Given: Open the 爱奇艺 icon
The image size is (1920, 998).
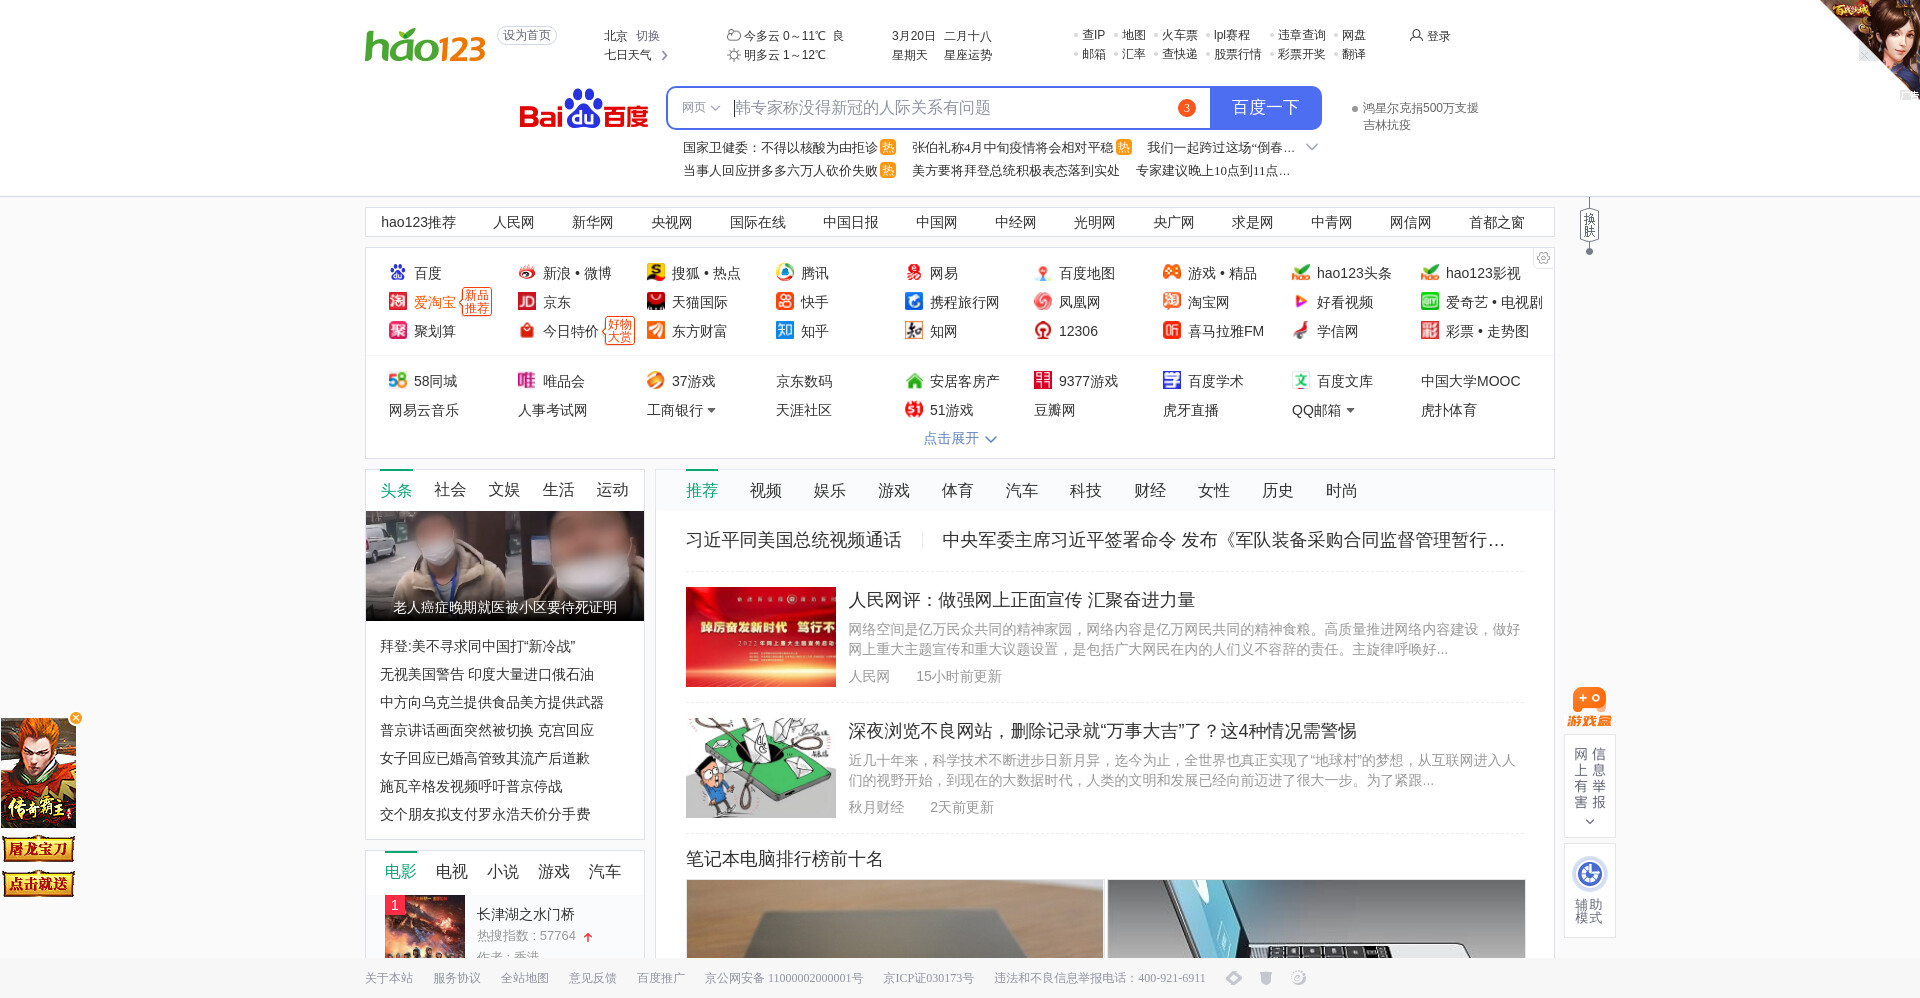Looking at the screenshot, I should 1430,302.
